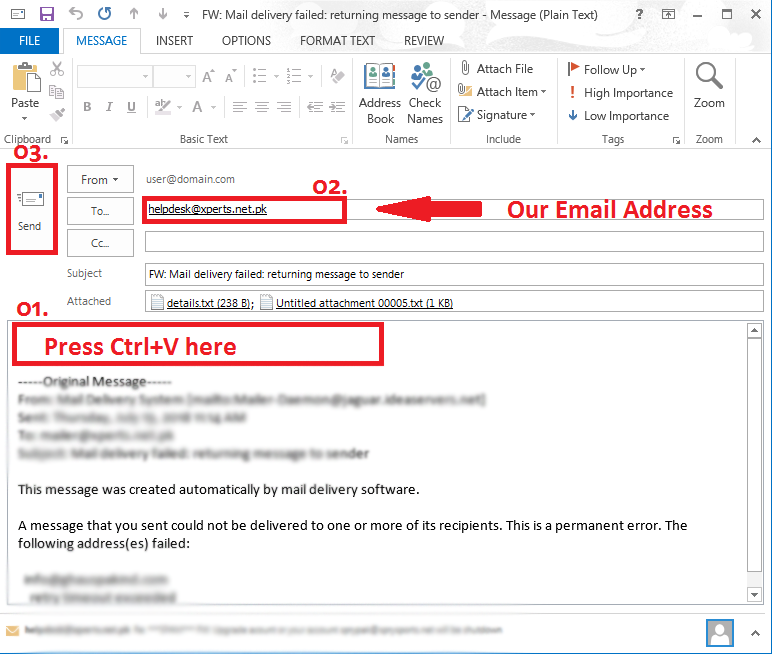Switch to REVIEW tab
The width and height of the screenshot is (772, 654).
click(424, 41)
